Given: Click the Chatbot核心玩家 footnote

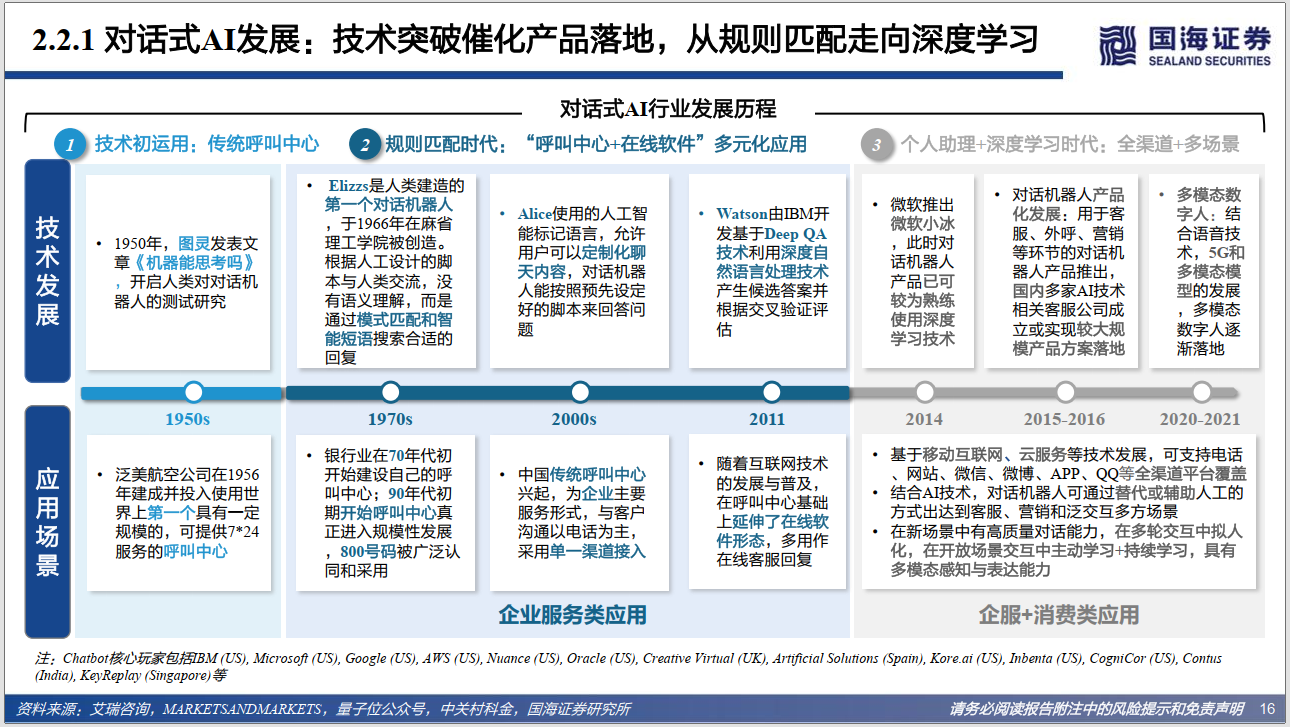Looking at the screenshot, I should click(628, 667).
